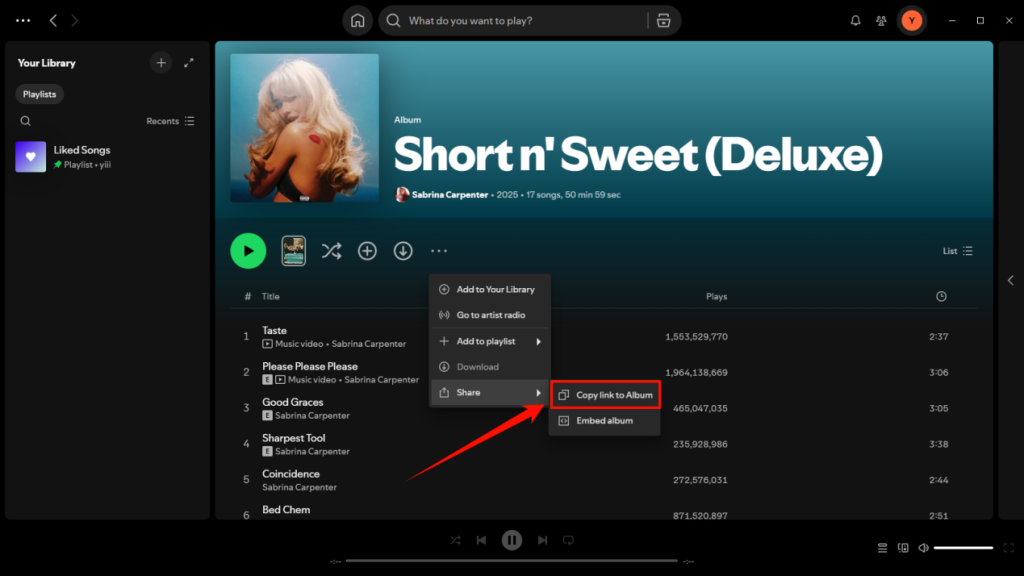The width and height of the screenshot is (1024, 576).
Task: Open the three-dot app menu at top left
Action: [23, 20]
